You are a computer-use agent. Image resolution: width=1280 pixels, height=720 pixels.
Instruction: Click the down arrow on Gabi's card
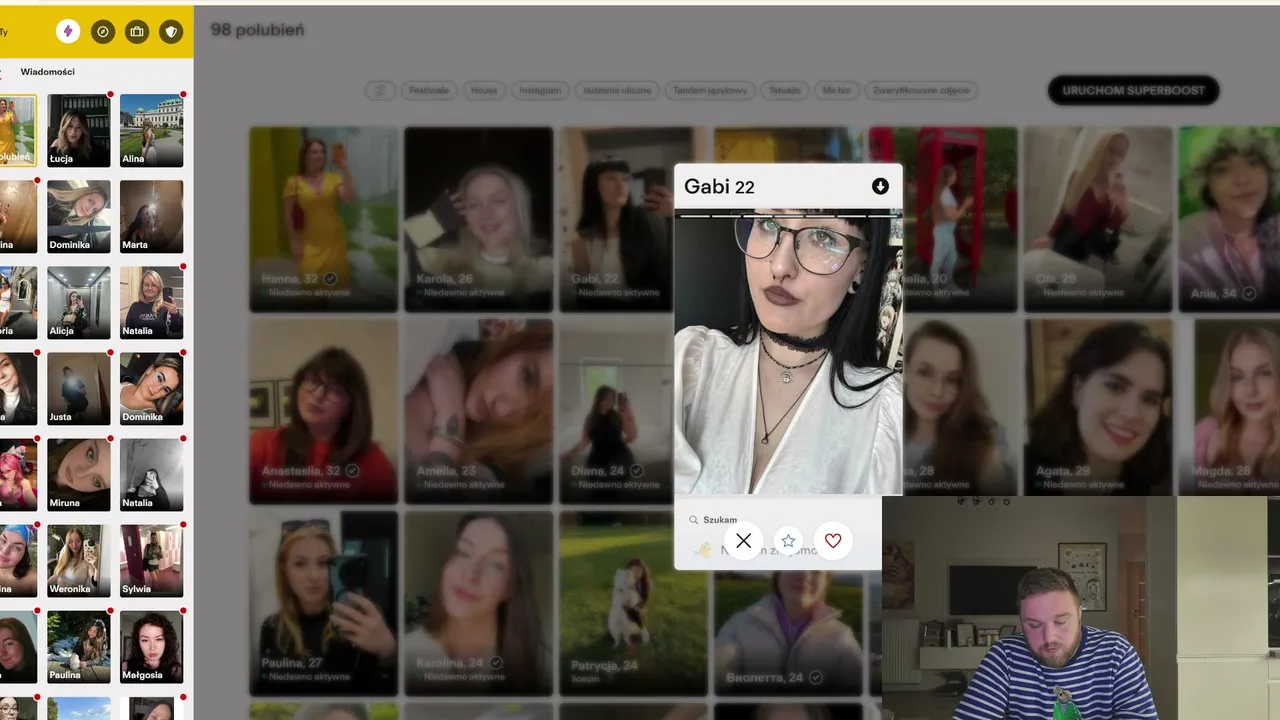point(880,186)
